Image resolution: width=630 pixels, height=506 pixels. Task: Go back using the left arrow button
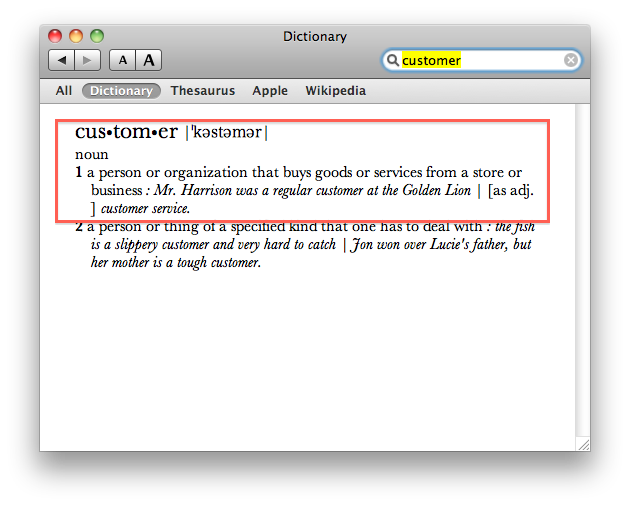(x=61, y=60)
